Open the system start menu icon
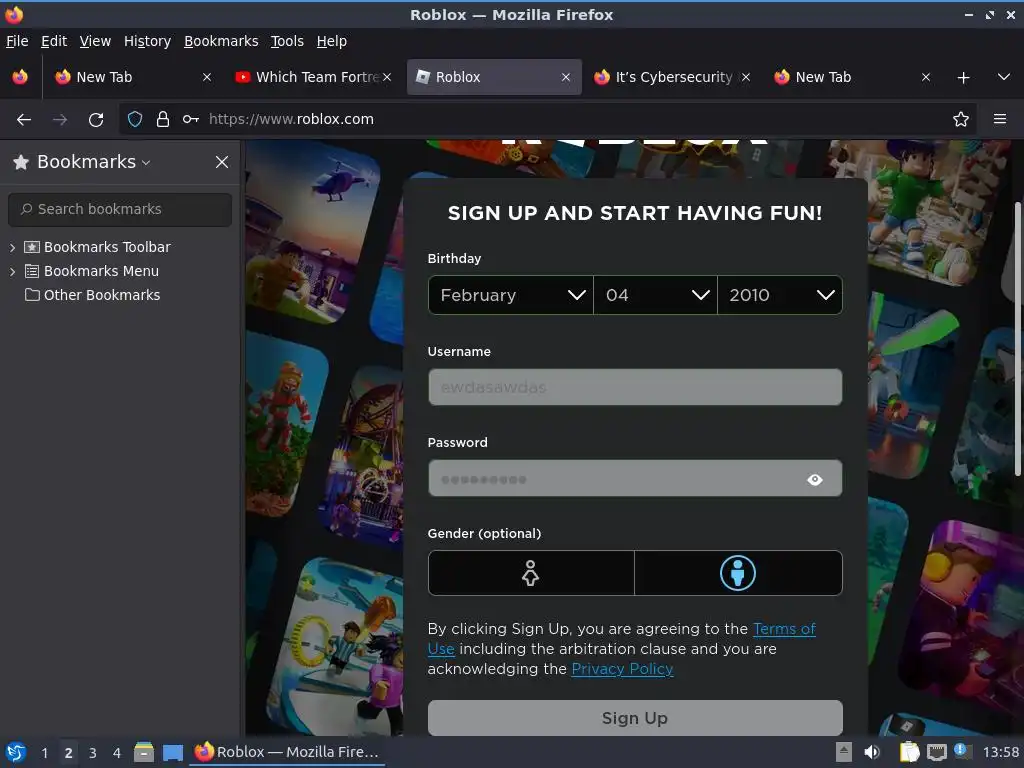1024x768 pixels. click(x=16, y=752)
